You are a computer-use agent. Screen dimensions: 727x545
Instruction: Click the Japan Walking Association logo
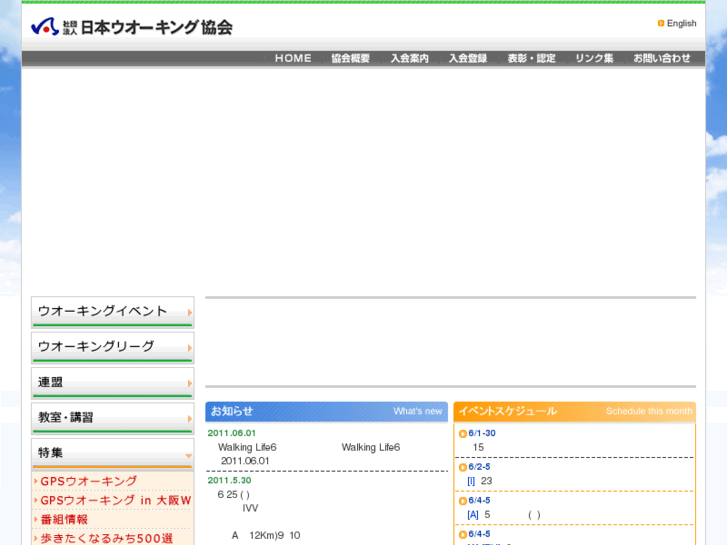click(131, 27)
